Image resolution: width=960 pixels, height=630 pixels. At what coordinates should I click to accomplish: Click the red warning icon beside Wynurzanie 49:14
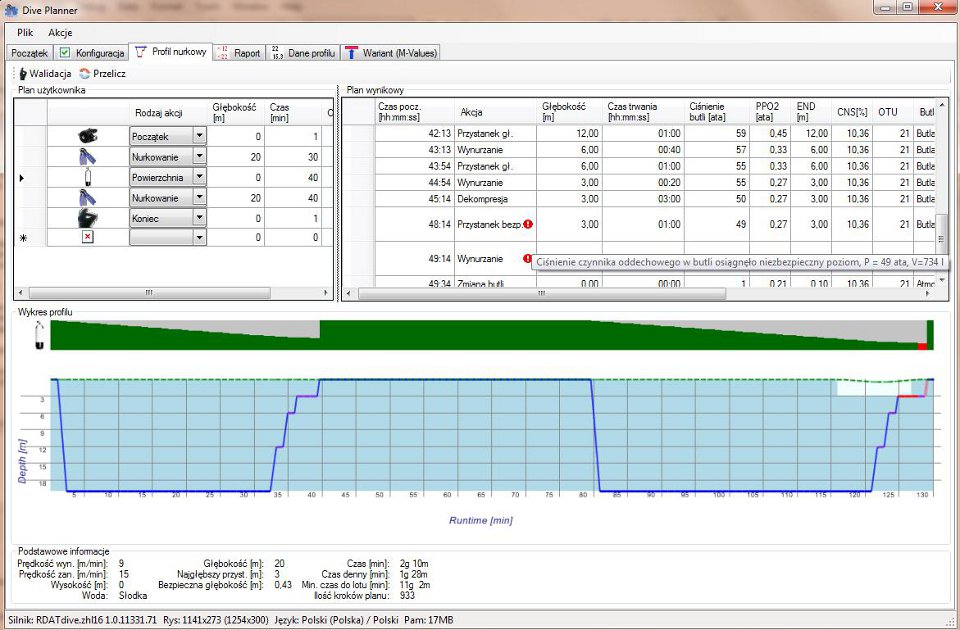coord(528,259)
